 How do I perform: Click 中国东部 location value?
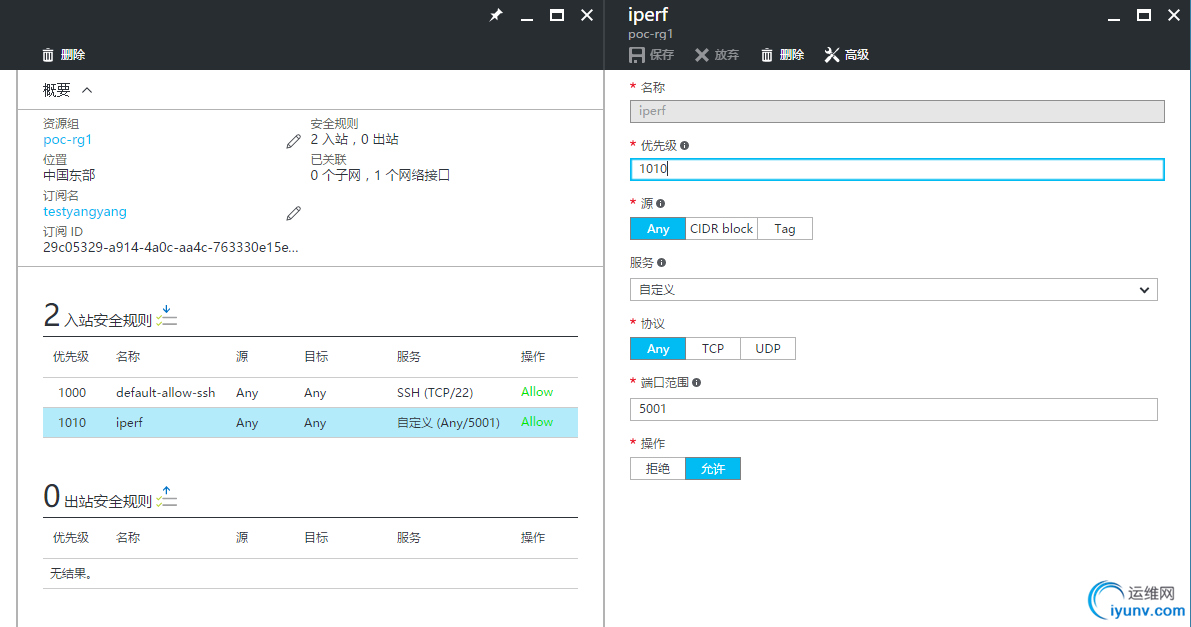pos(69,176)
